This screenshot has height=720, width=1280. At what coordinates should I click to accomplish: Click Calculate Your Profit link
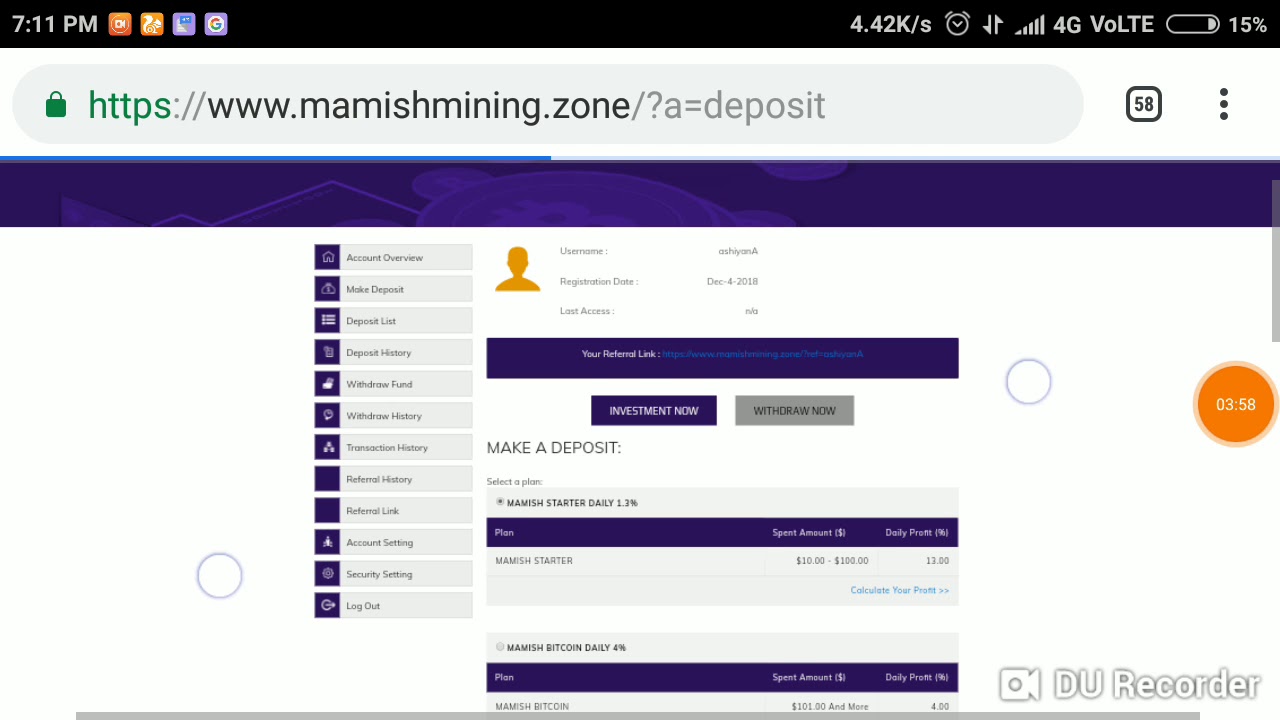pos(900,590)
